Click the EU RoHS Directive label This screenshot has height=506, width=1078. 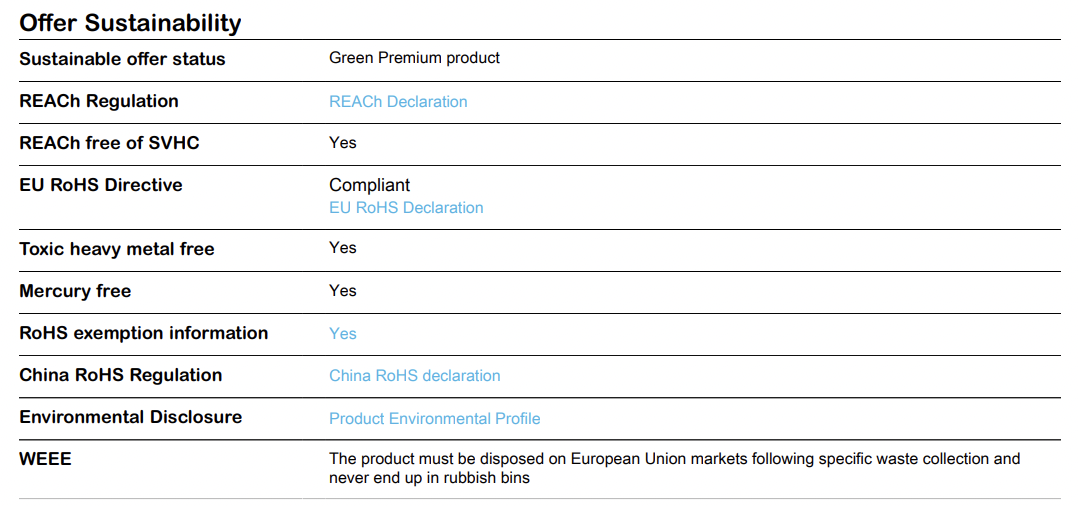click(x=101, y=185)
